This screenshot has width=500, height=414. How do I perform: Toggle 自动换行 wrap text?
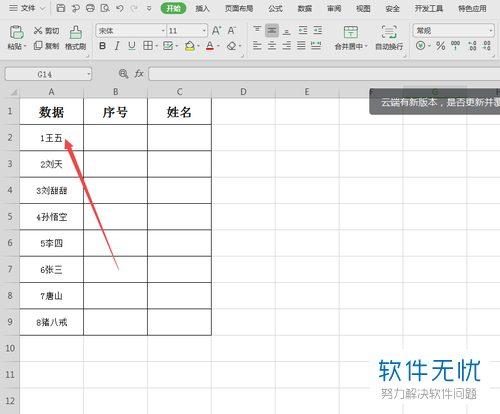[x=389, y=38]
